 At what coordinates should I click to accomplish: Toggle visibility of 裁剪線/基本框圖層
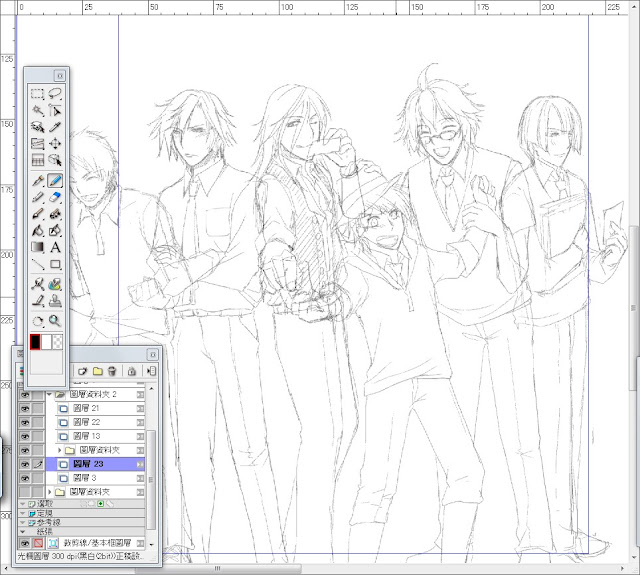pos(25,543)
